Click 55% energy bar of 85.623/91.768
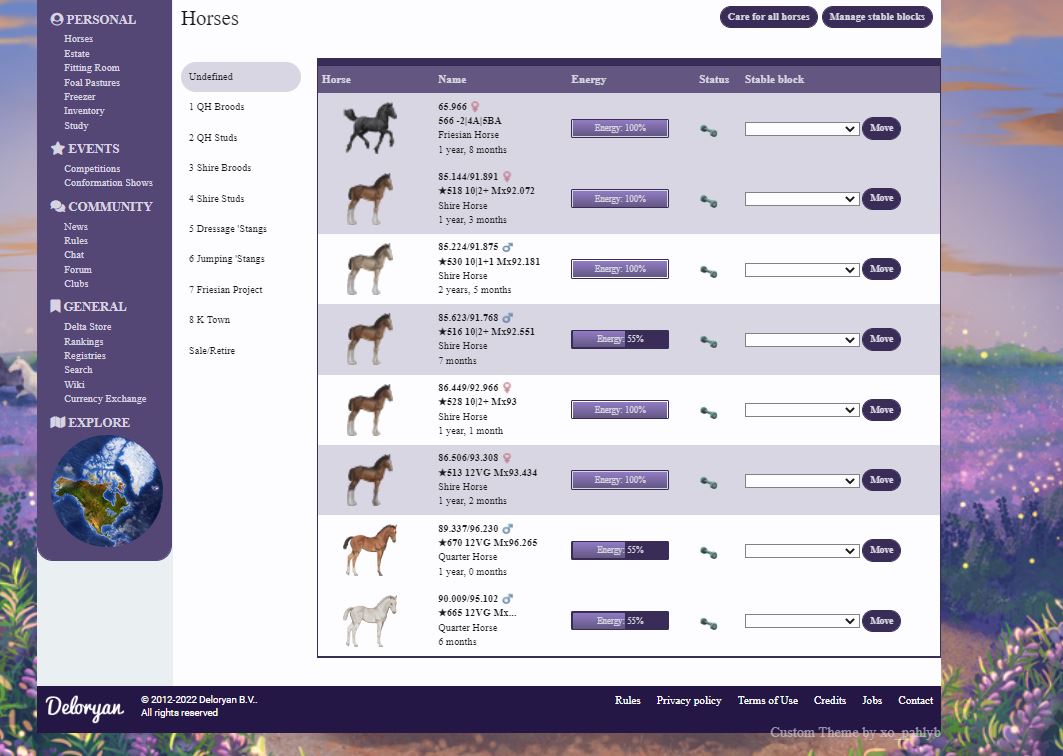Image resolution: width=1063 pixels, height=756 pixels. click(x=620, y=339)
